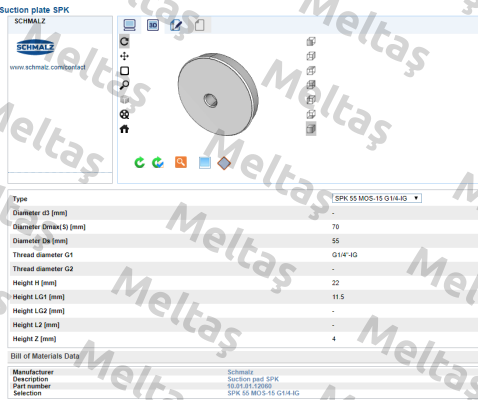Select the rotate tool in viewer
The height and width of the screenshot is (400, 478).
coord(124,42)
